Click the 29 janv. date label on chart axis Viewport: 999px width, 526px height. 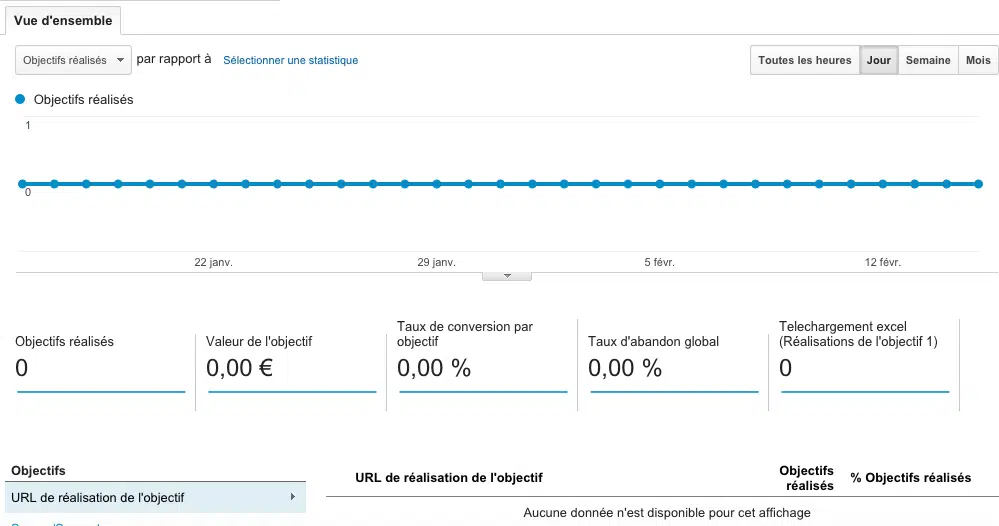point(436,262)
